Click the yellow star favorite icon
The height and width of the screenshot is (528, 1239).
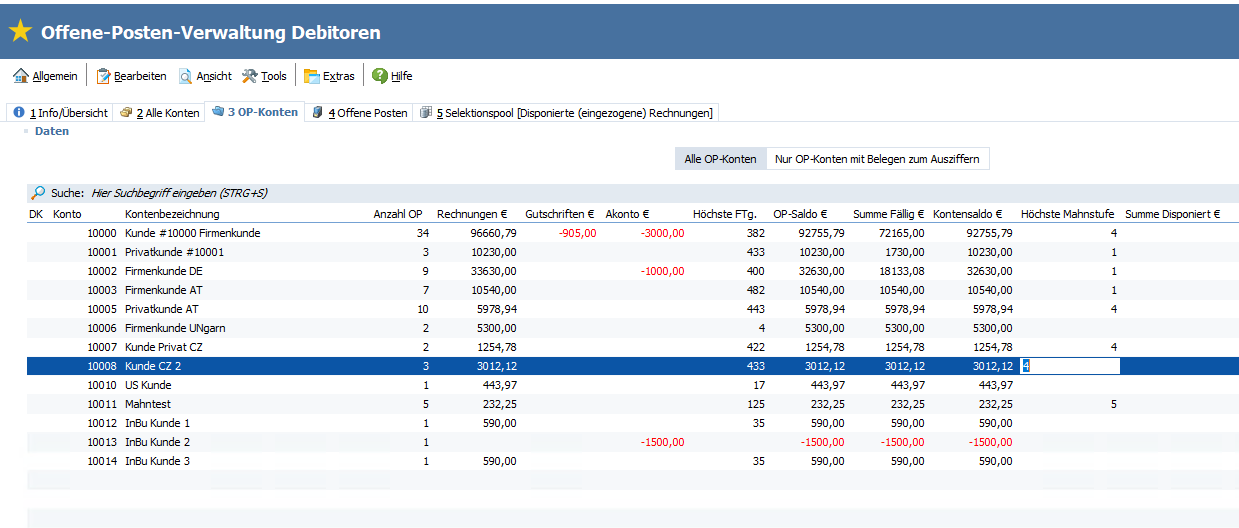(20, 32)
